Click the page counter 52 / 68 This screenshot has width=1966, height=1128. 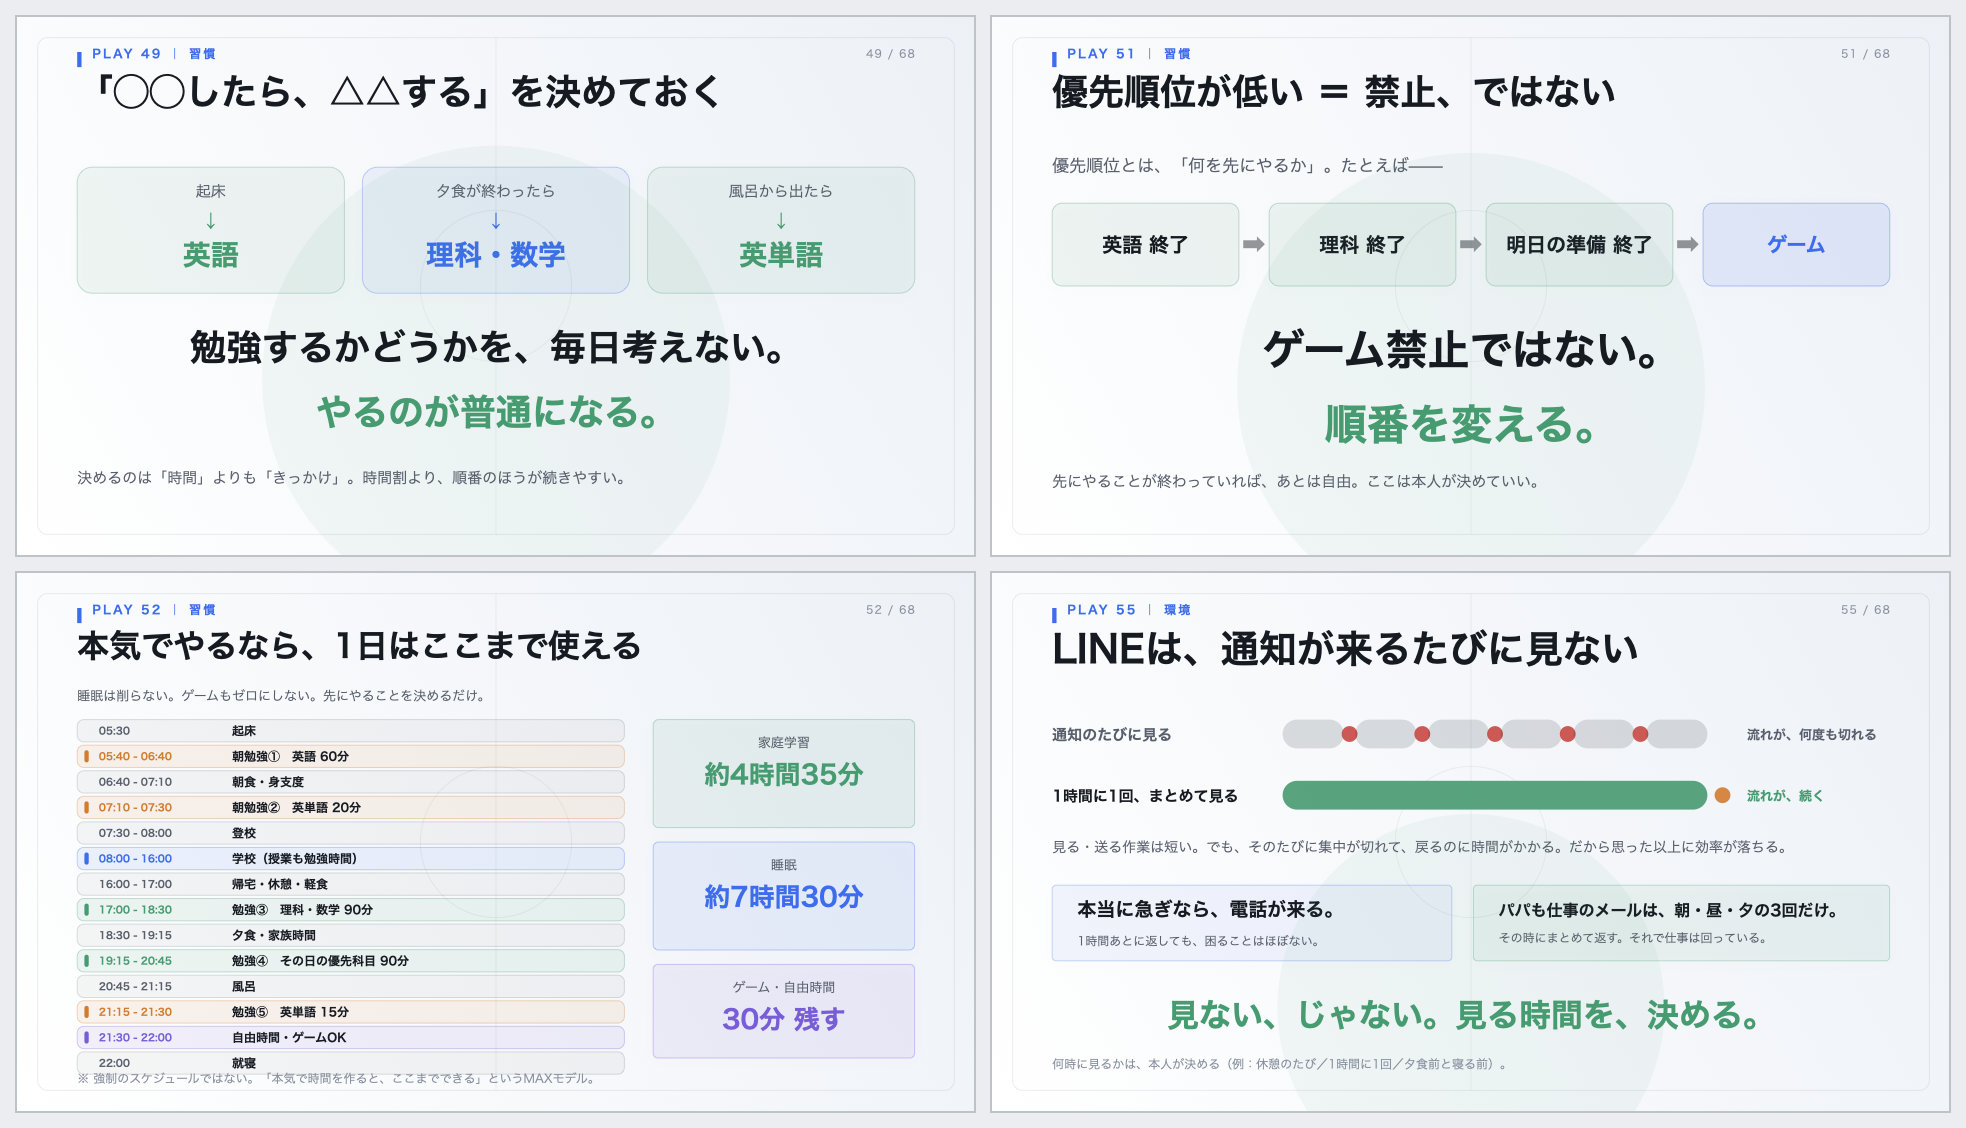pos(890,610)
